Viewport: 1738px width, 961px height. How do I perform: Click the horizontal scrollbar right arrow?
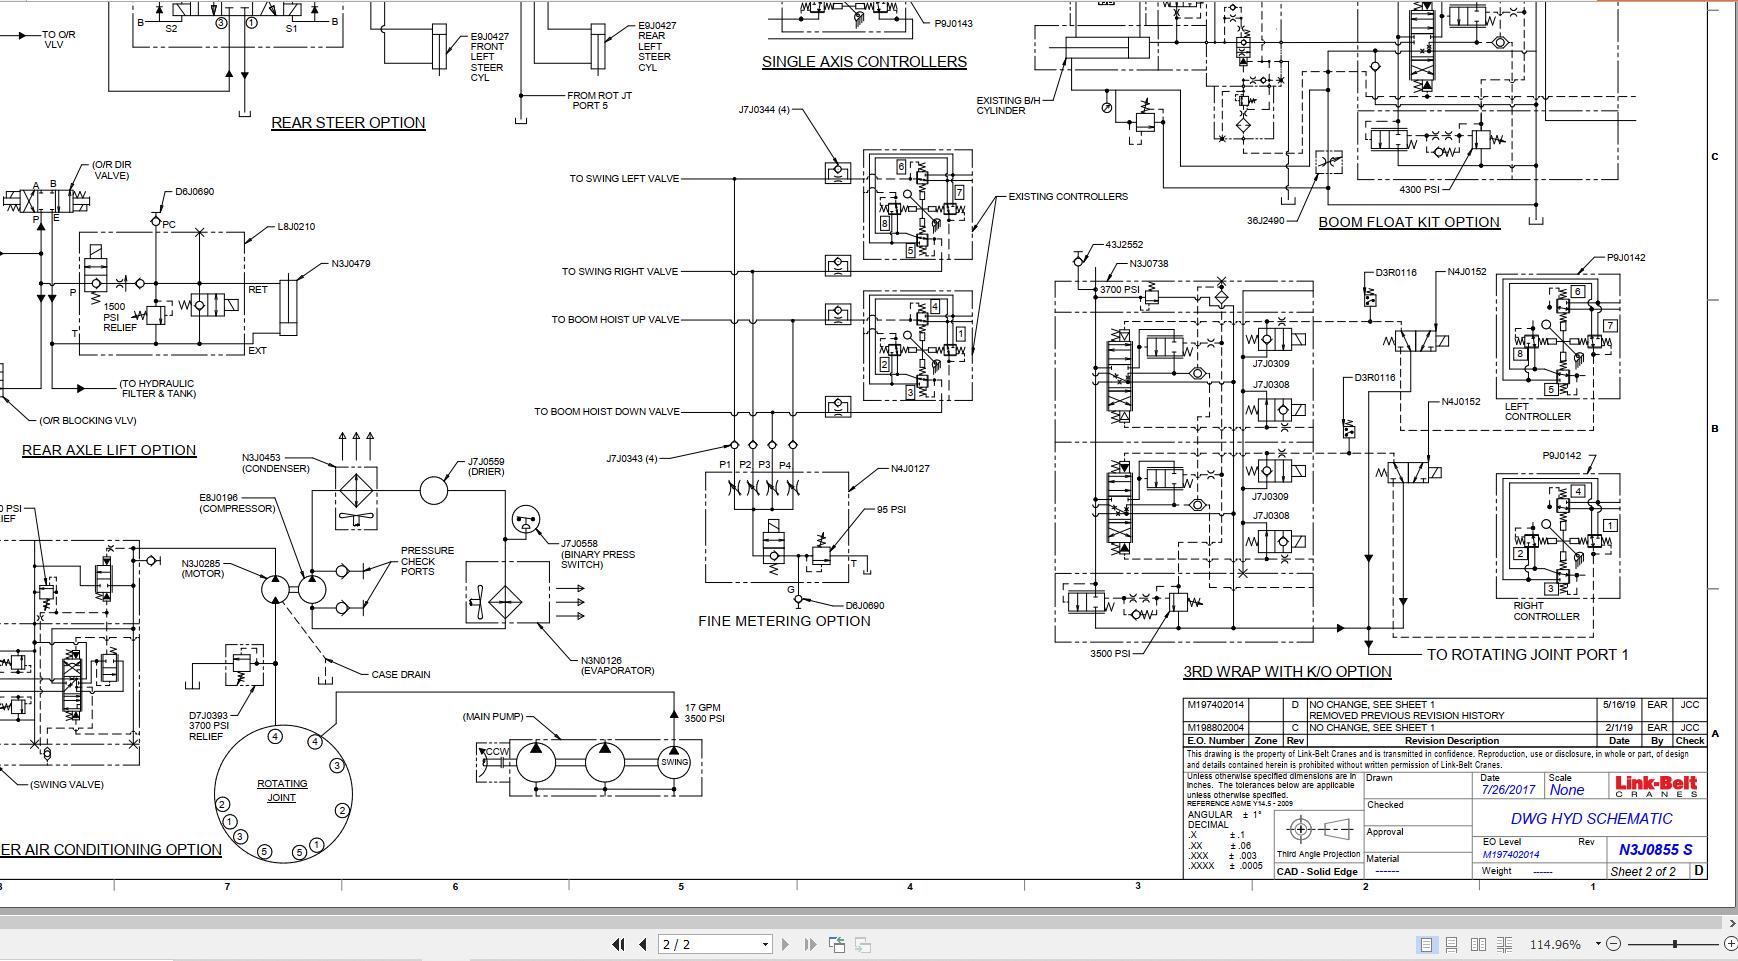point(1732,923)
